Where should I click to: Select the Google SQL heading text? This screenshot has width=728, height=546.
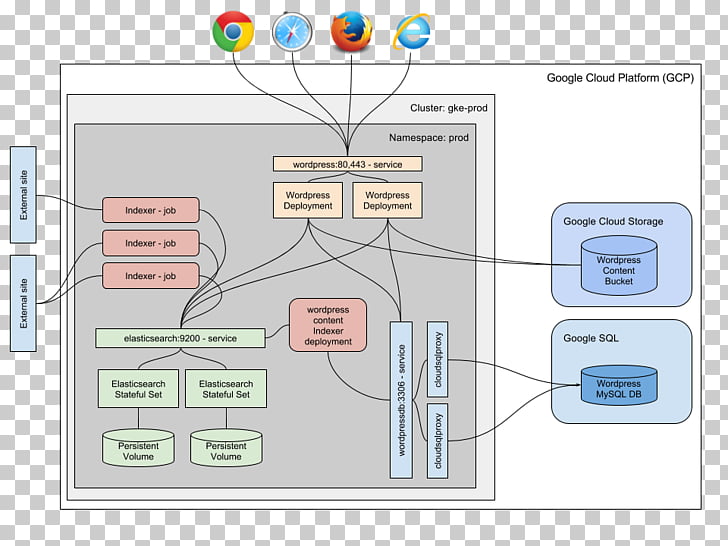click(x=592, y=338)
